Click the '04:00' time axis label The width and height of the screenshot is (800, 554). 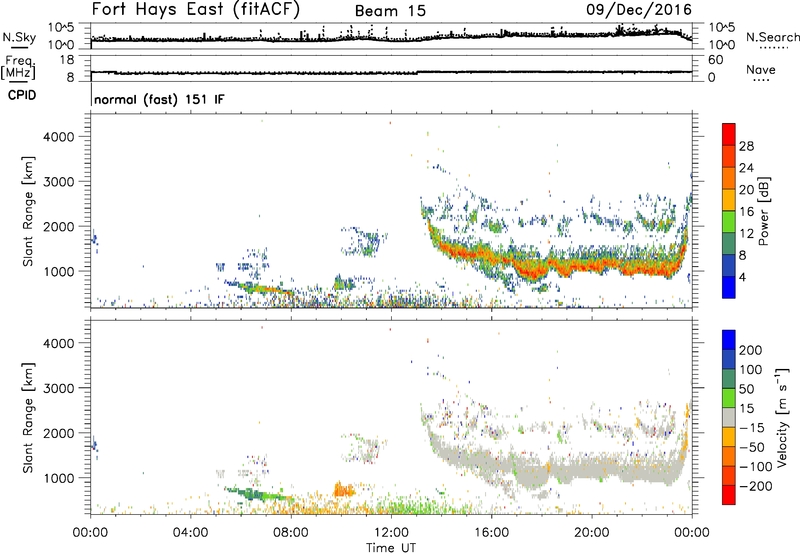coord(190,533)
